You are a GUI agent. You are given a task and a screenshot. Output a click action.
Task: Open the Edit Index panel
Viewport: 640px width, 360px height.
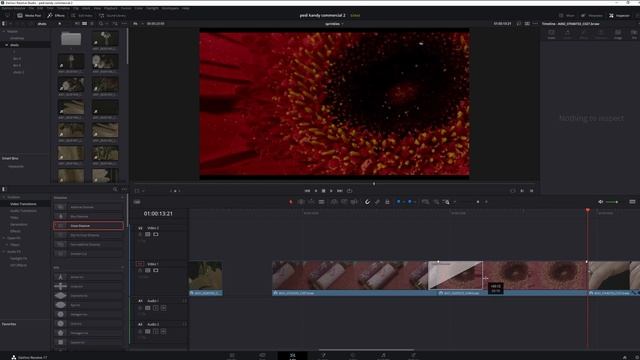[x=82, y=16]
